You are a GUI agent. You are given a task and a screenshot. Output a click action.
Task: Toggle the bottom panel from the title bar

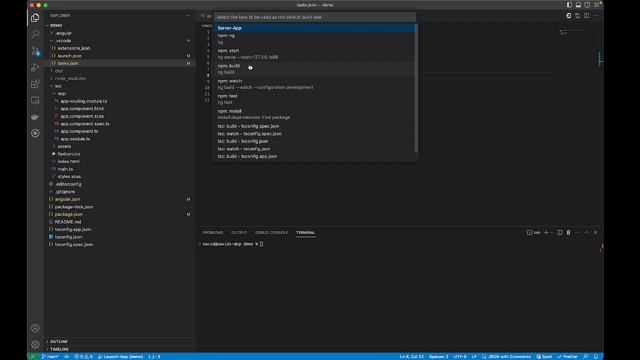[578, 5]
